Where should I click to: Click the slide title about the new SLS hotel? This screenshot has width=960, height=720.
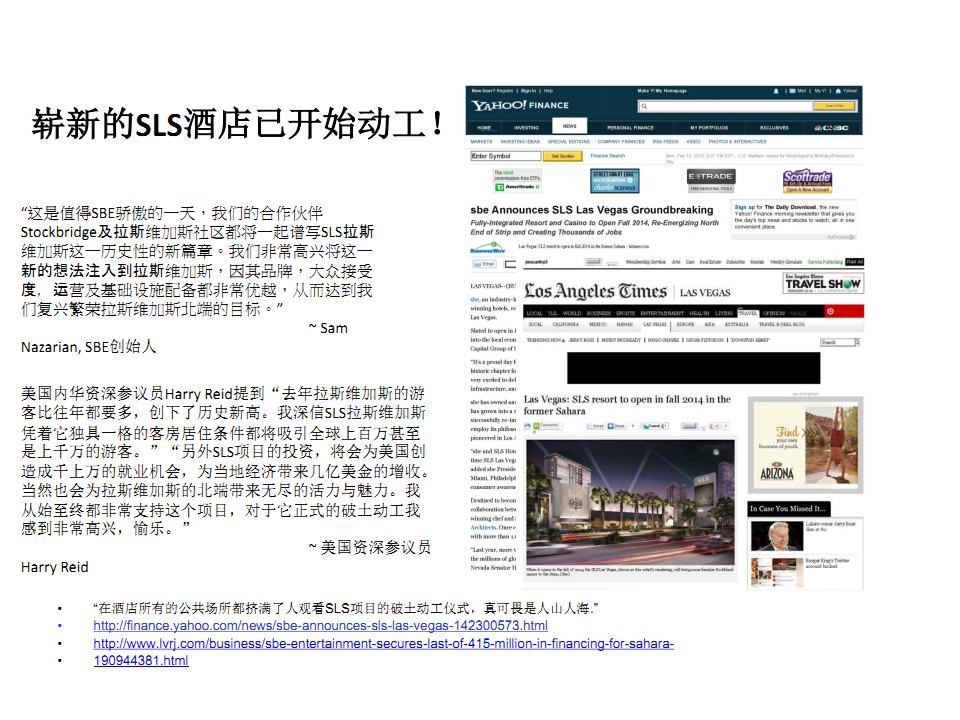click(x=238, y=124)
